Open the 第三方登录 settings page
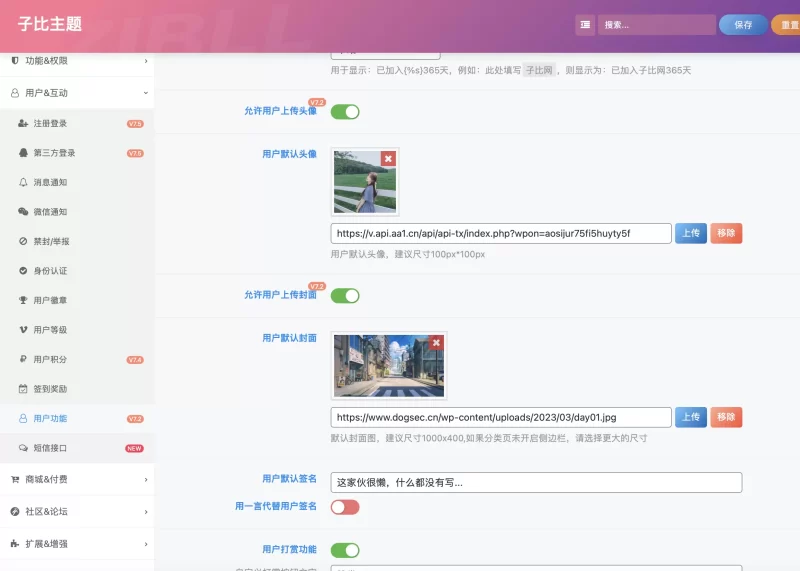The width and height of the screenshot is (800, 571). pyautogui.click(x=77, y=153)
